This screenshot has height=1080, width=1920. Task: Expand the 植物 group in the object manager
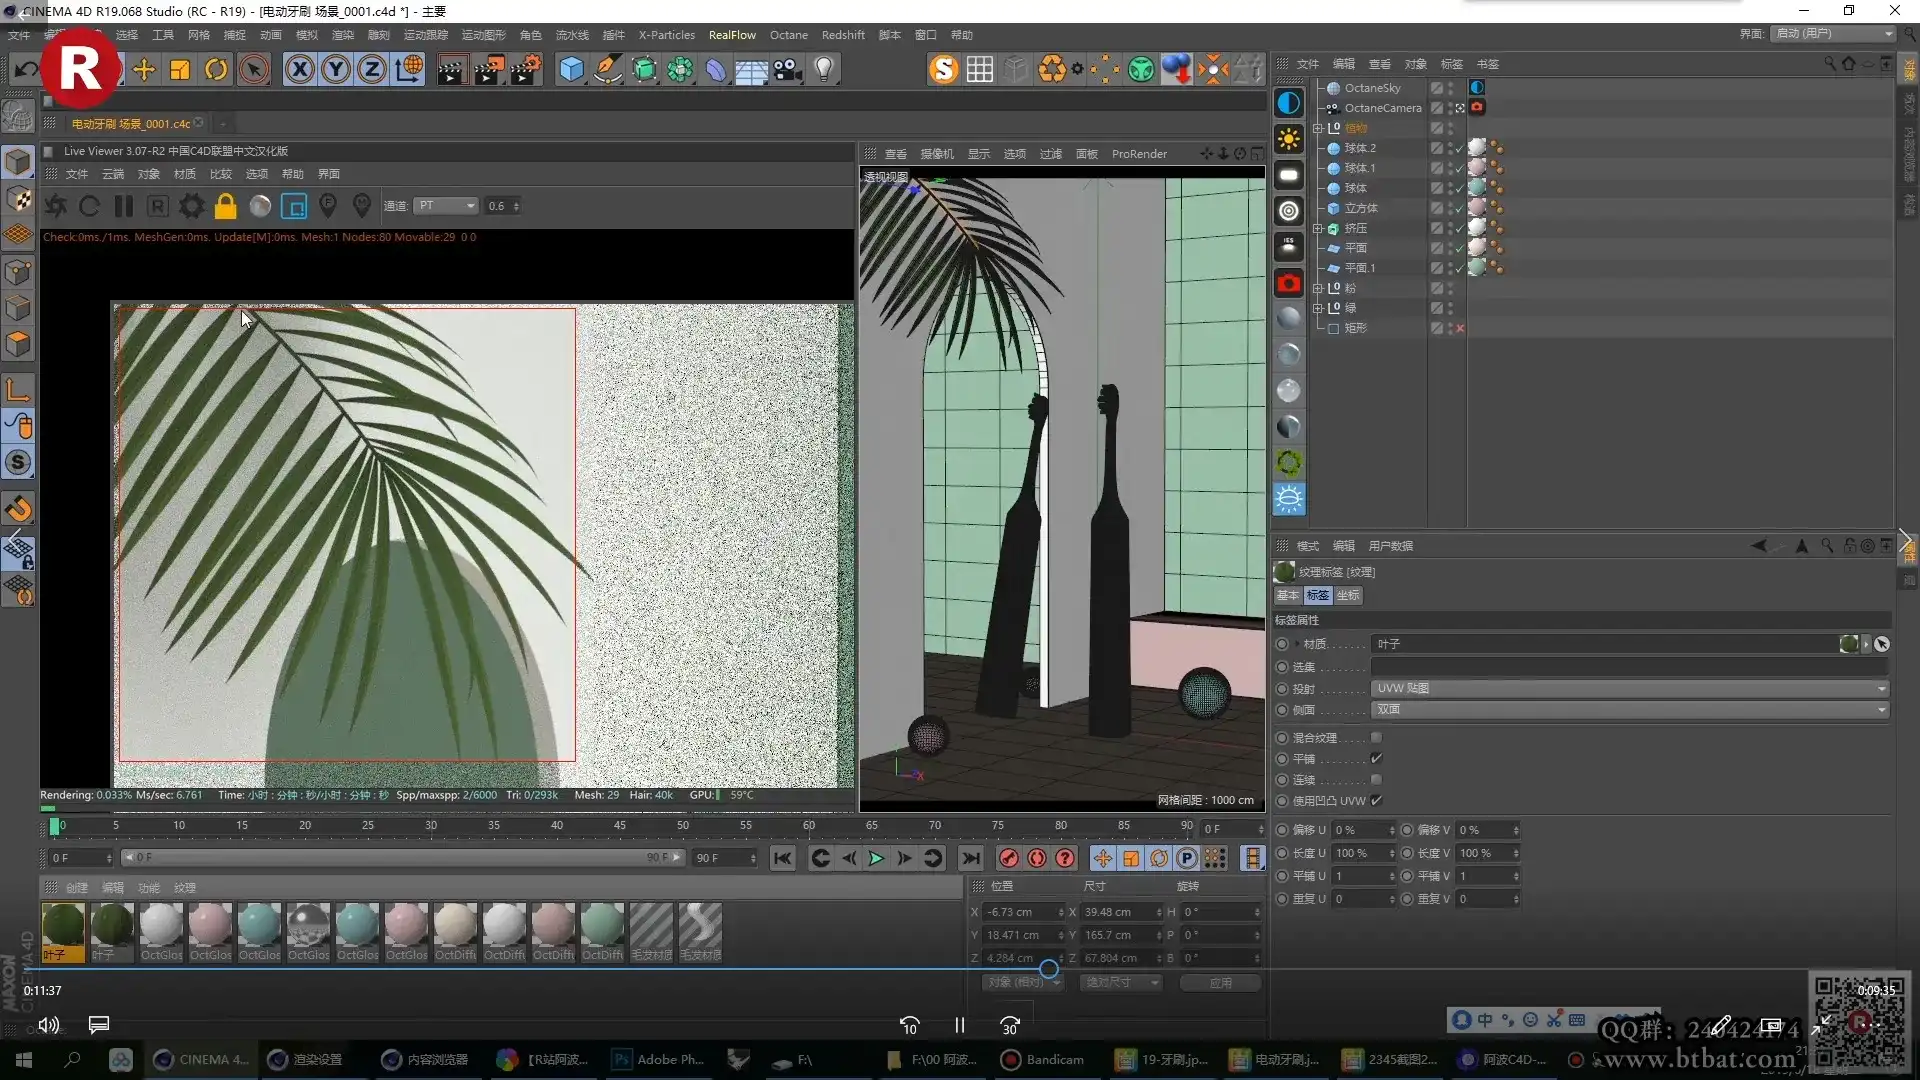(x=1318, y=127)
